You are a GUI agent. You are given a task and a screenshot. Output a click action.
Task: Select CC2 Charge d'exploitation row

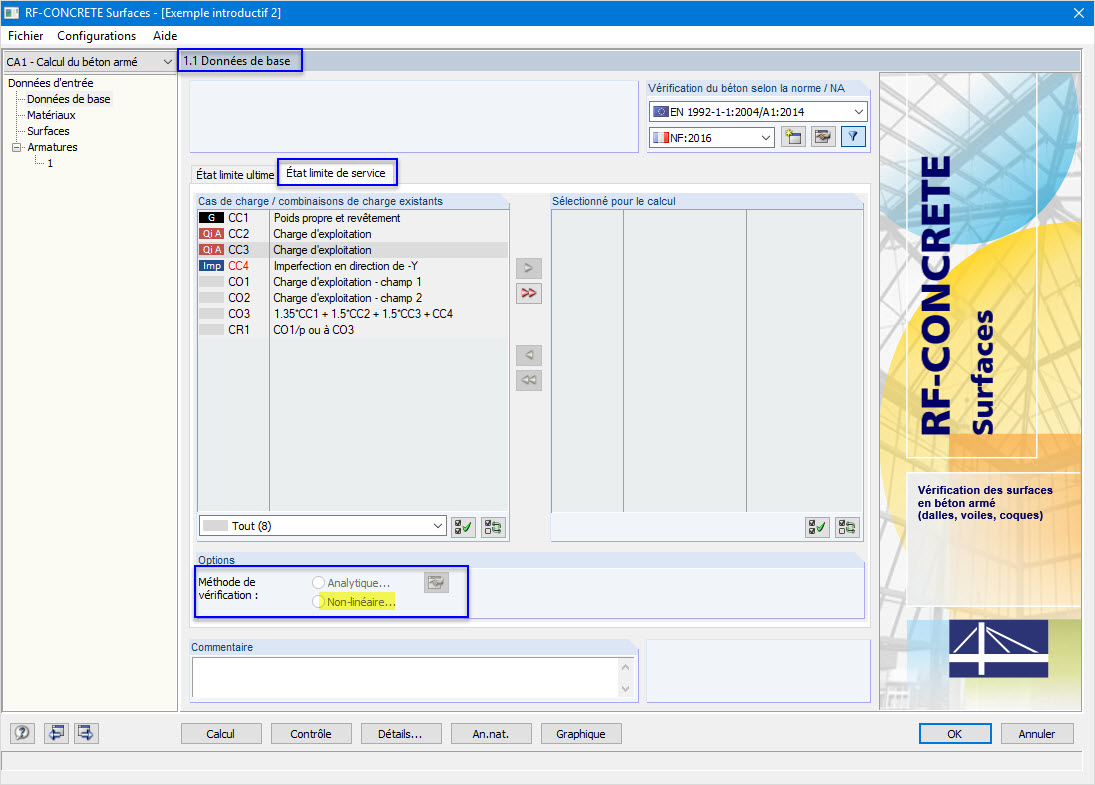tap(353, 234)
